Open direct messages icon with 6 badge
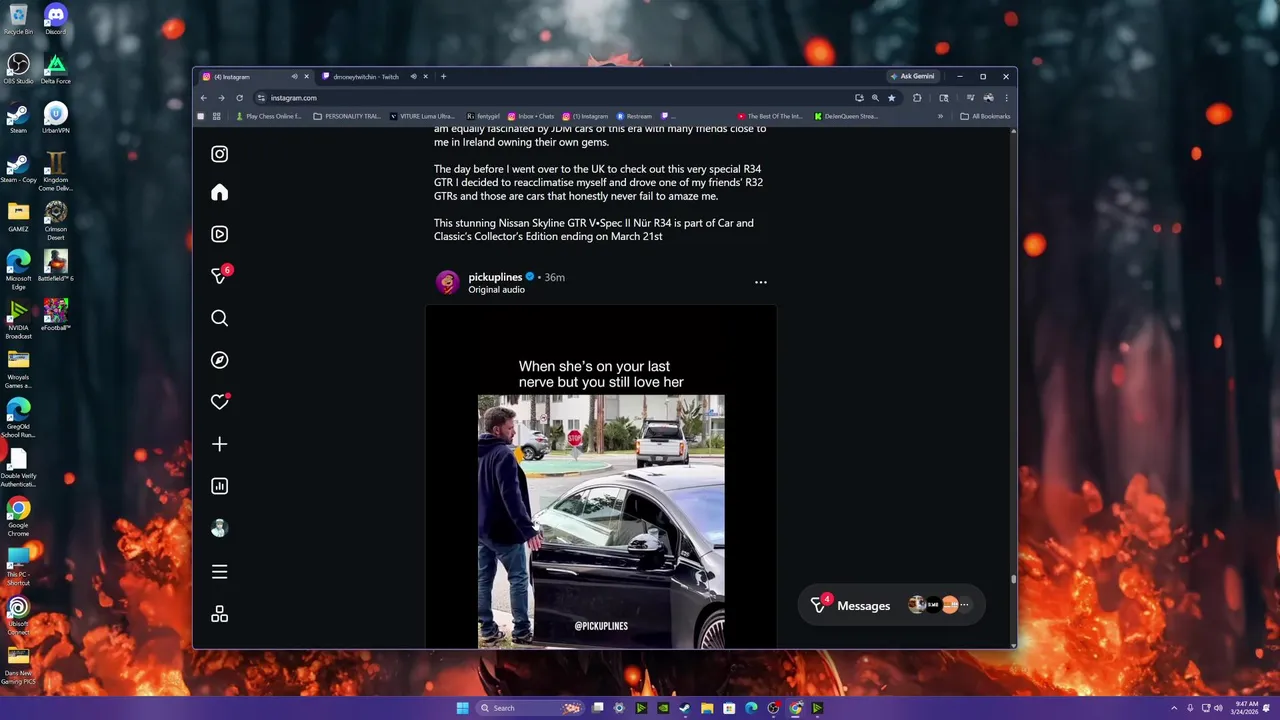Image resolution: width=1280 pixels, height=720 pixels. point(220,276)
